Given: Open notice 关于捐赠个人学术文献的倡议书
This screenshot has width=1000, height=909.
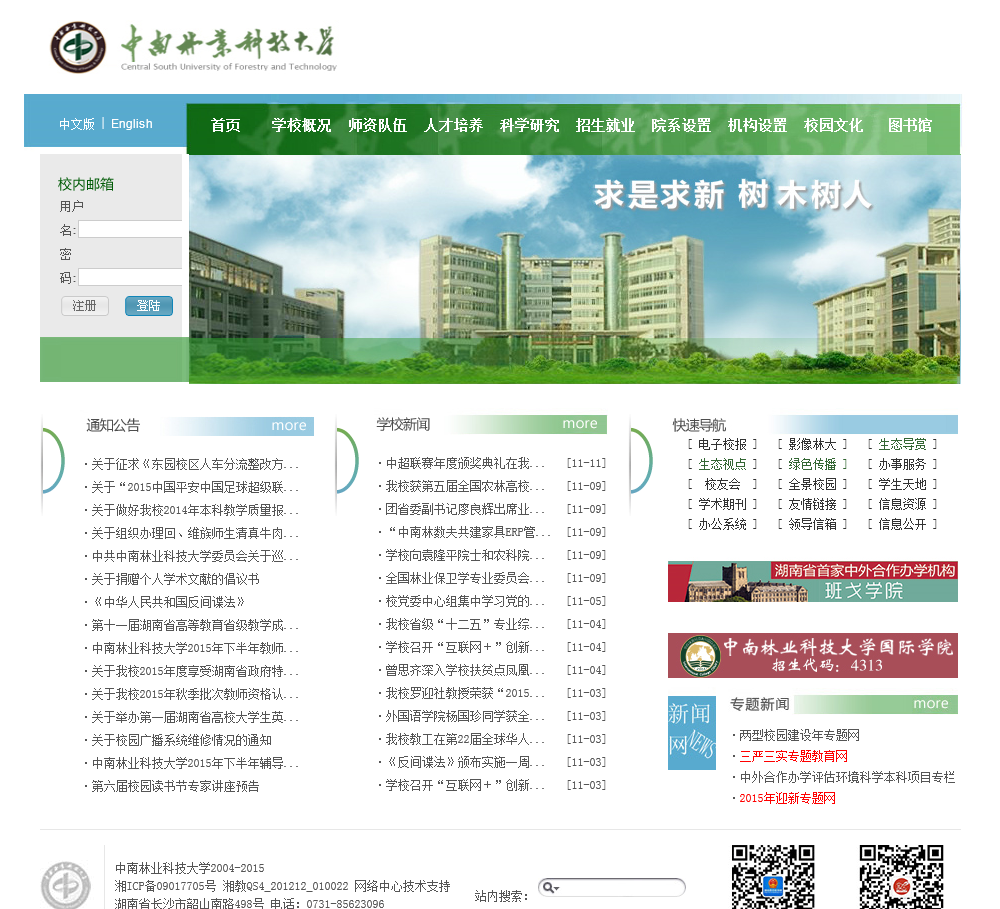Looking at the screenshot, I should 175,579.
